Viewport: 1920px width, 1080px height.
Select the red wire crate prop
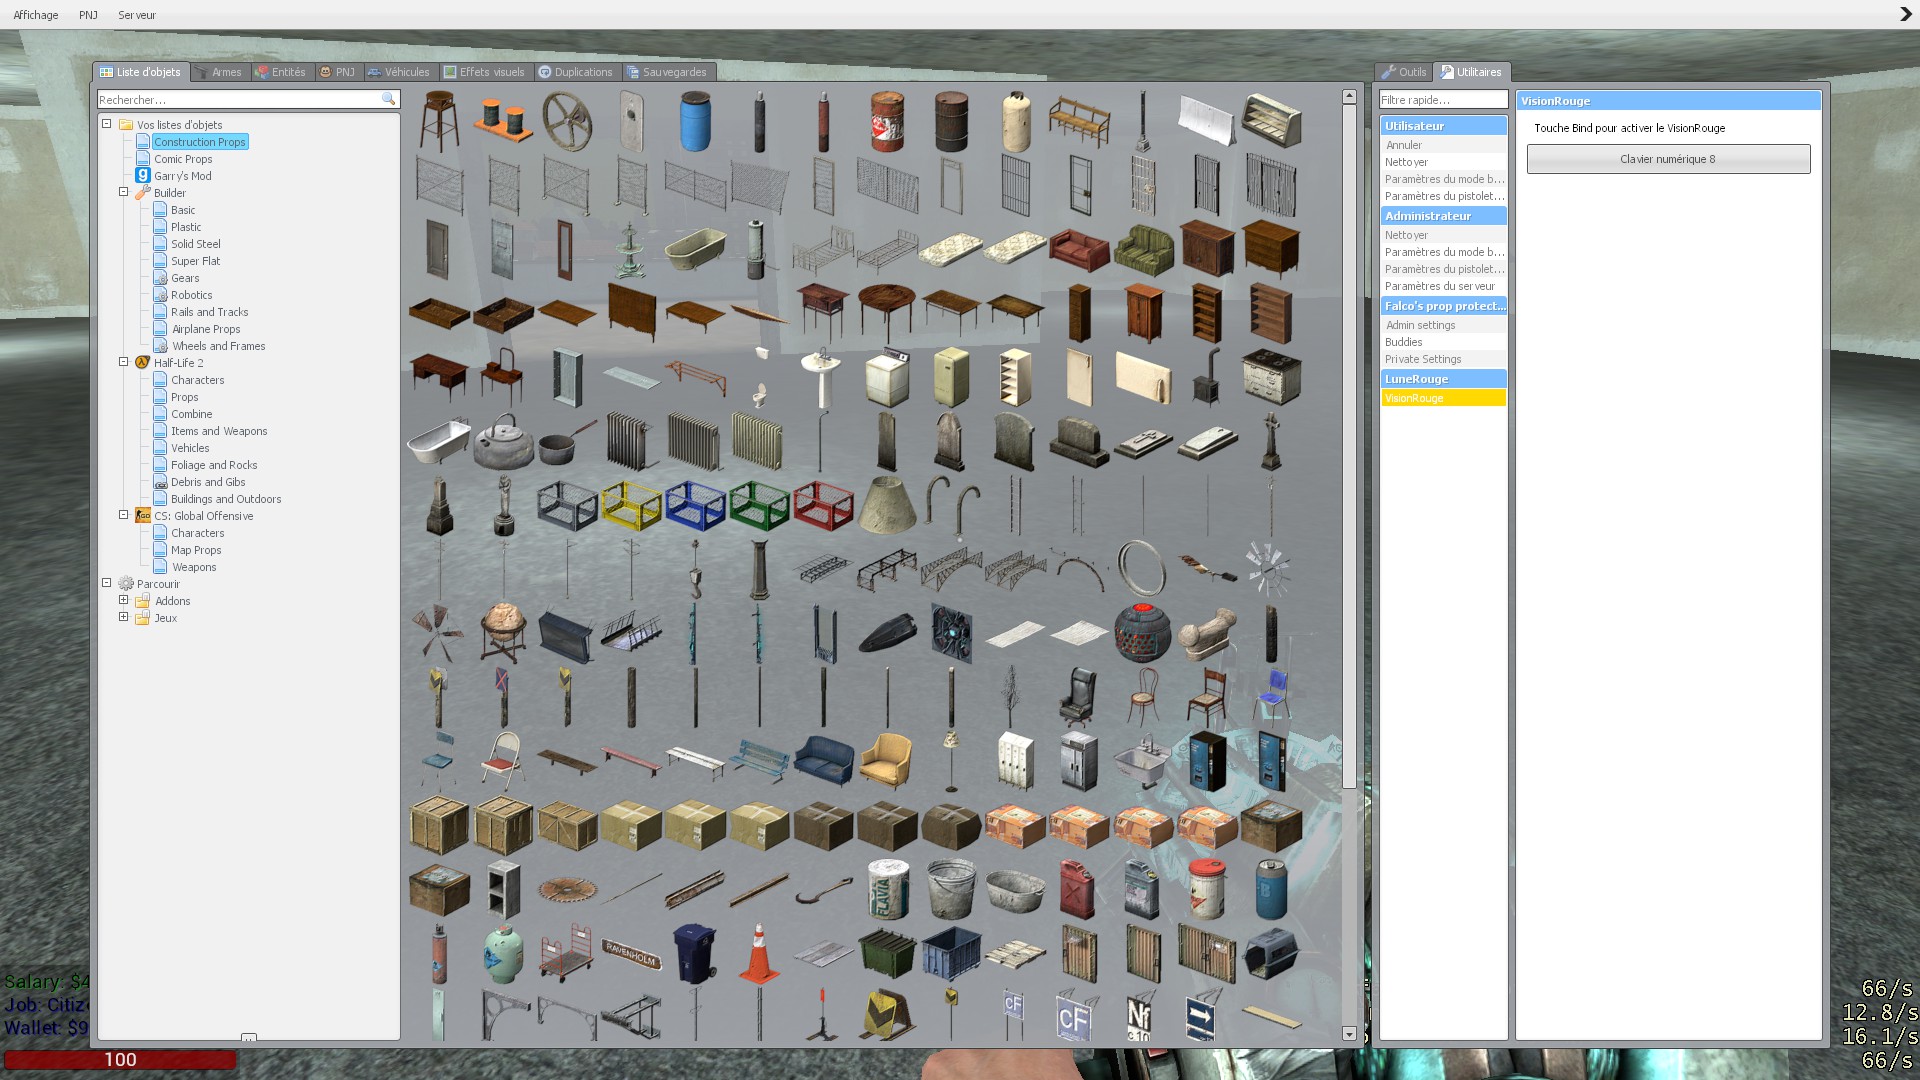pyautogui.click(x=823, y=505)
